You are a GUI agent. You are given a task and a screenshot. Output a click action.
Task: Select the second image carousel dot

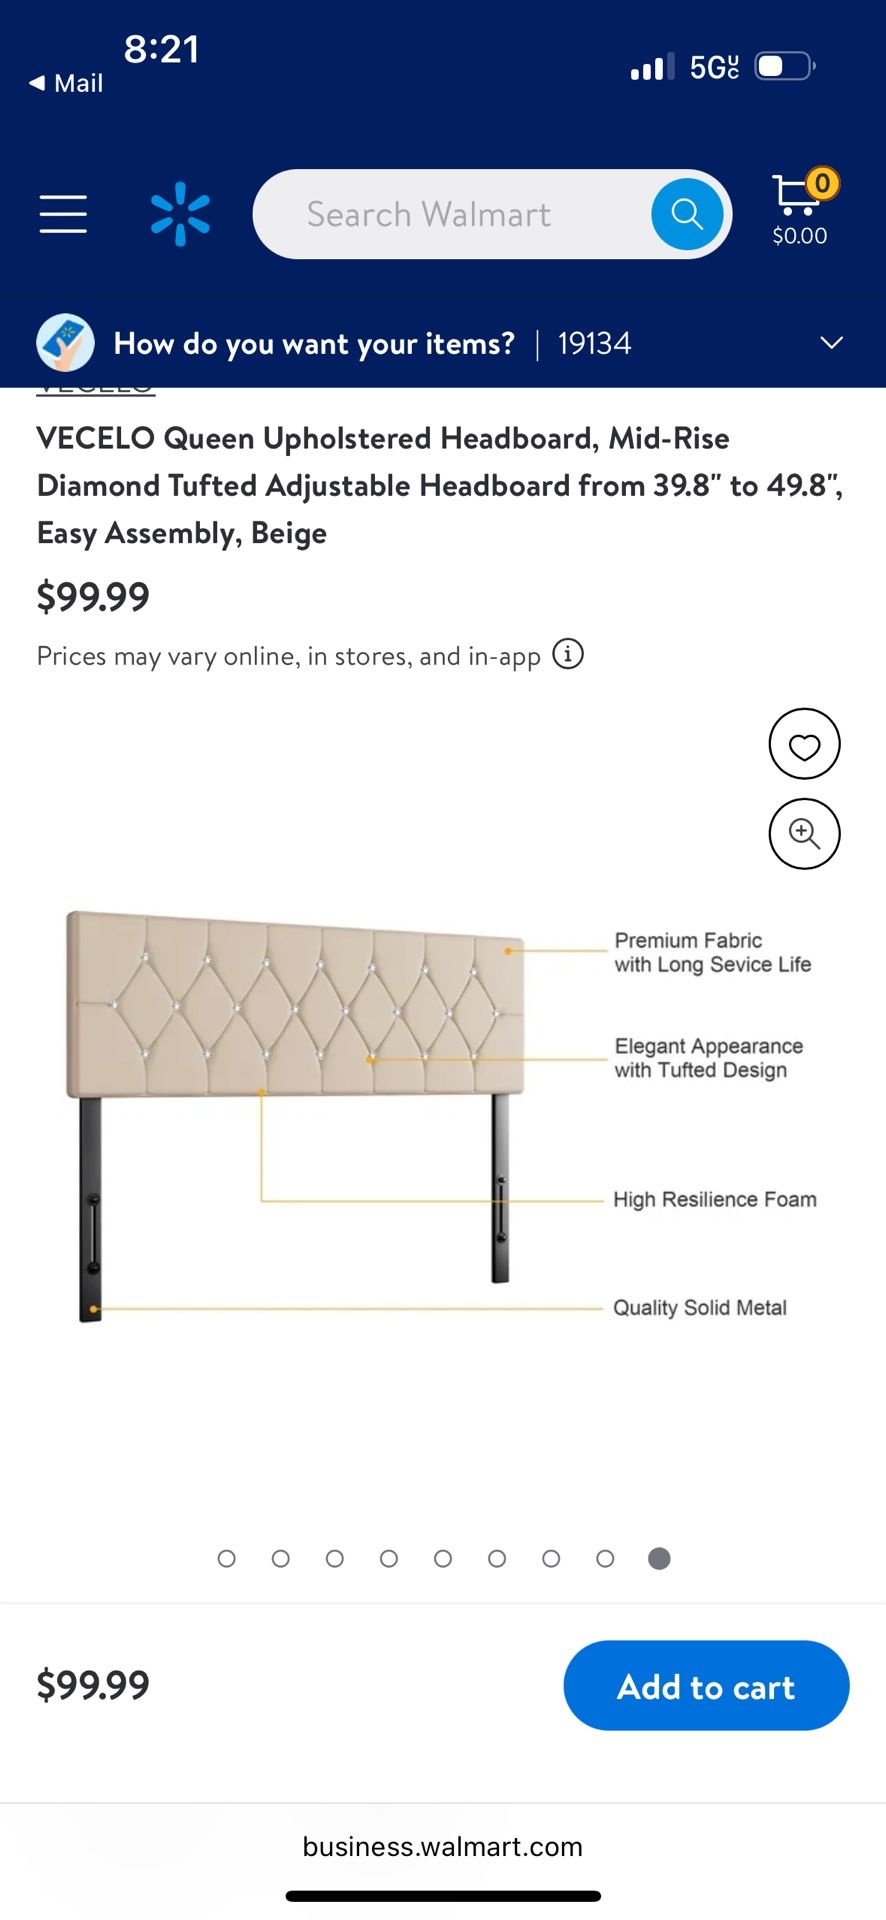point(281,1558)
